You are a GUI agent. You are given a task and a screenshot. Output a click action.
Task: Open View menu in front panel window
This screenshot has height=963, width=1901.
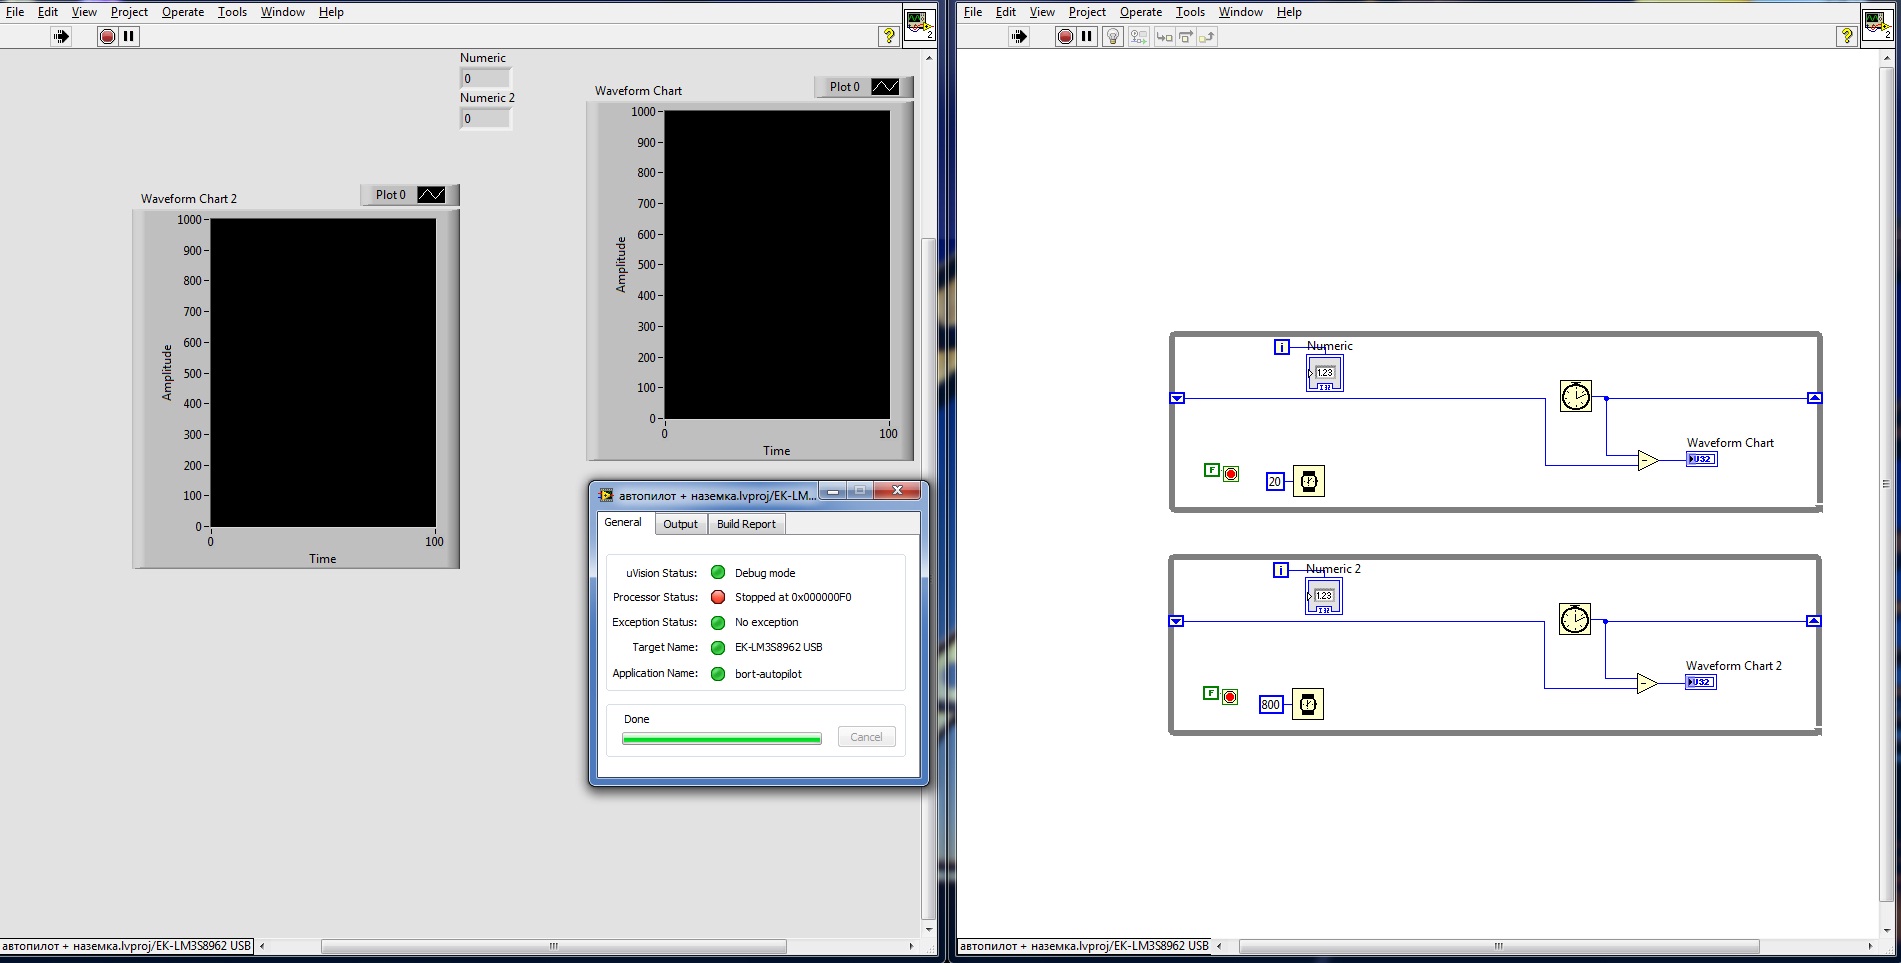click(x=84, y=12)
